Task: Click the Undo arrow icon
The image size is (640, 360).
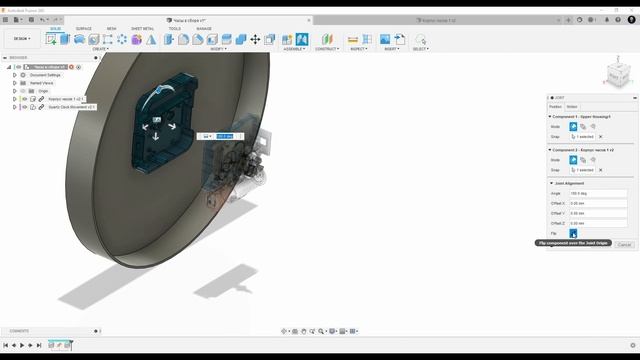Action: click(42, 20)
